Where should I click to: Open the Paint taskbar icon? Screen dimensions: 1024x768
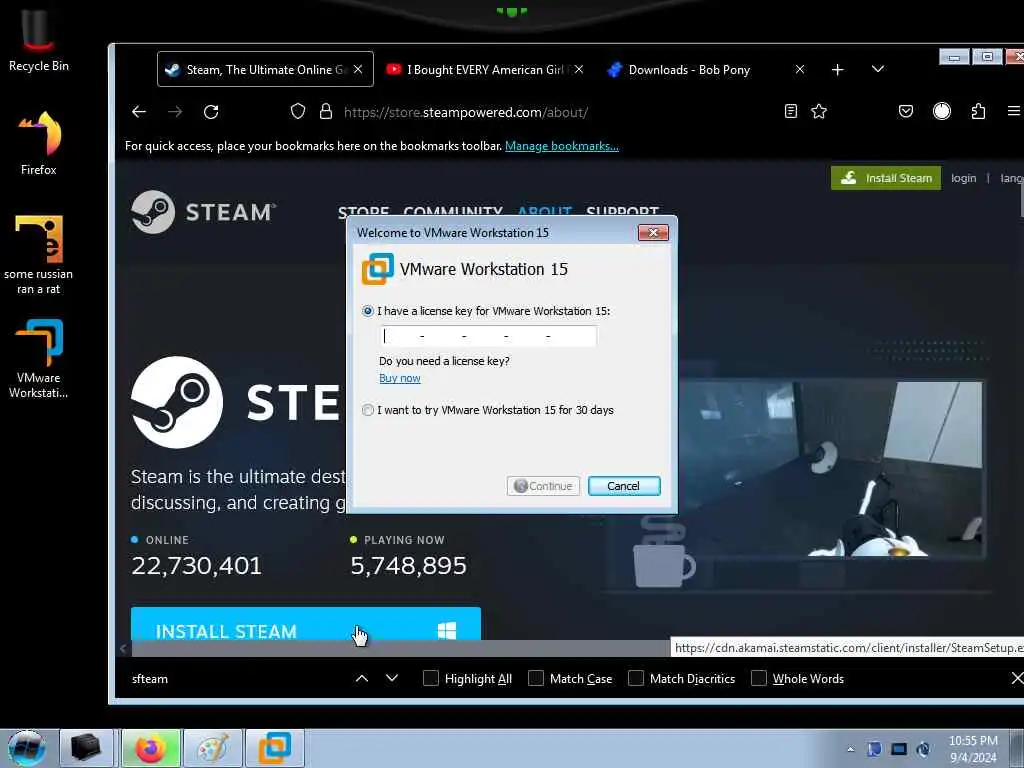click(213, 748)
